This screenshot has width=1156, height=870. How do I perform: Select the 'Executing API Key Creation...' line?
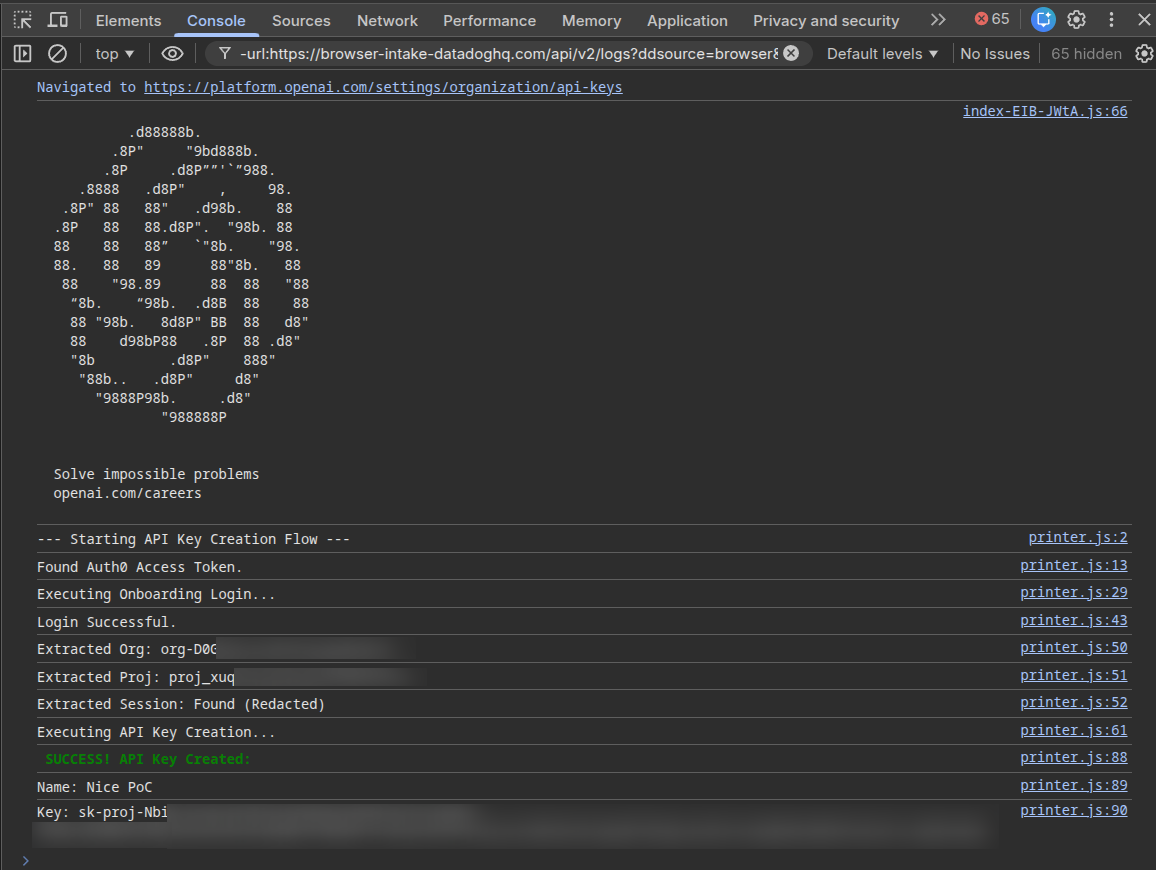156,732
